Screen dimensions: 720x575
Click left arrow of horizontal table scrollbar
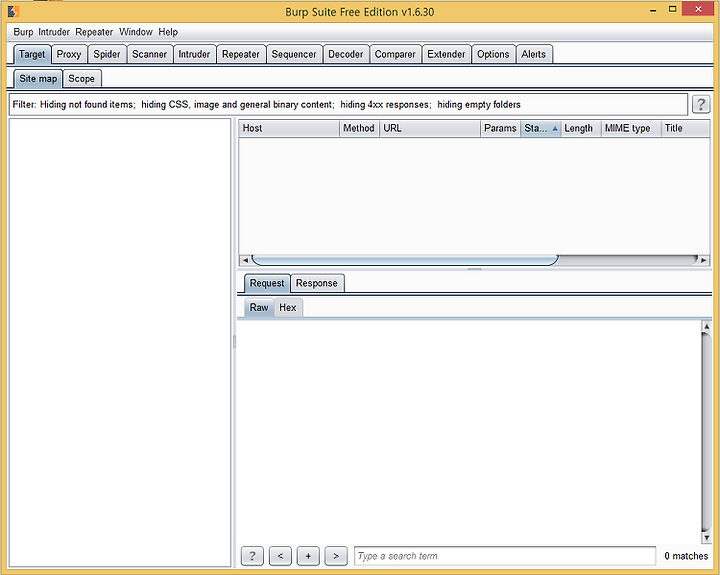coord(245,260)
